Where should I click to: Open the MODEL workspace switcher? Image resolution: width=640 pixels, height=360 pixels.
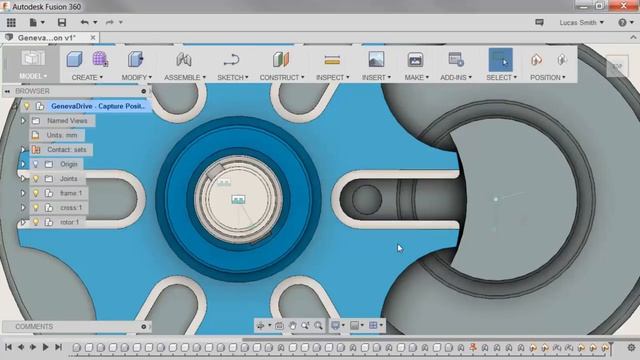coord(33,76)
